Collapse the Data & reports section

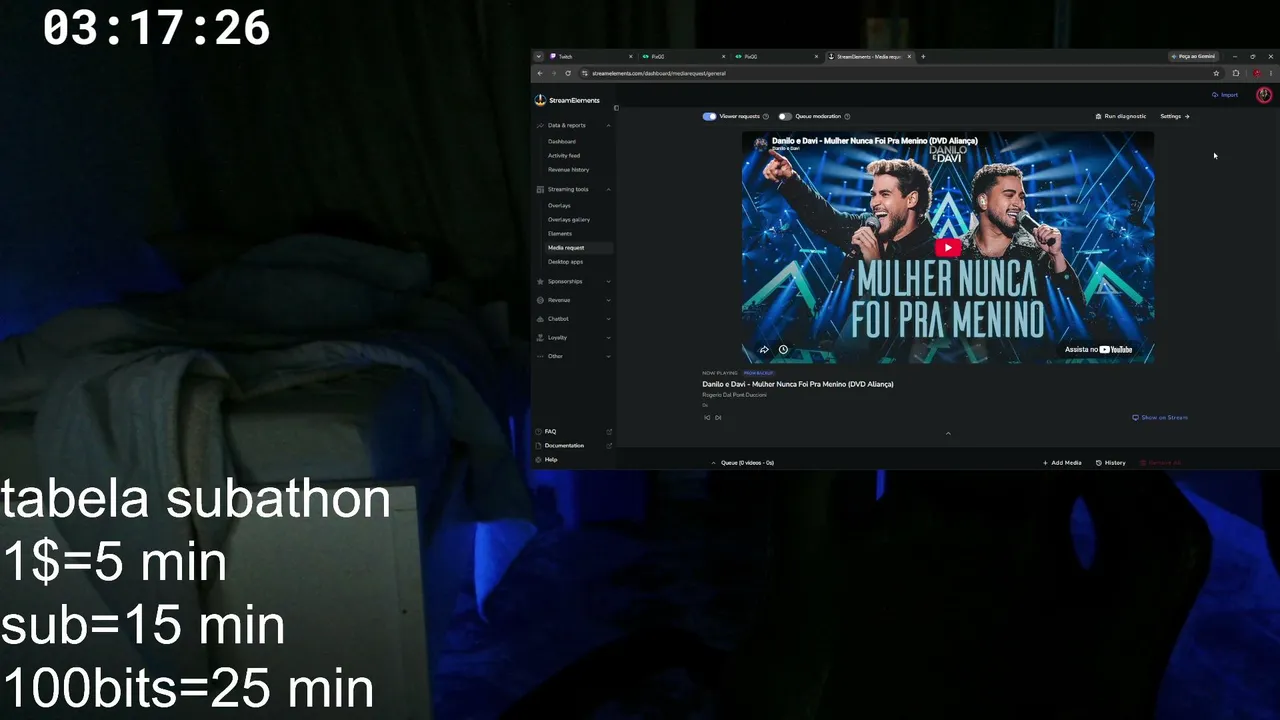pos(608,125)
